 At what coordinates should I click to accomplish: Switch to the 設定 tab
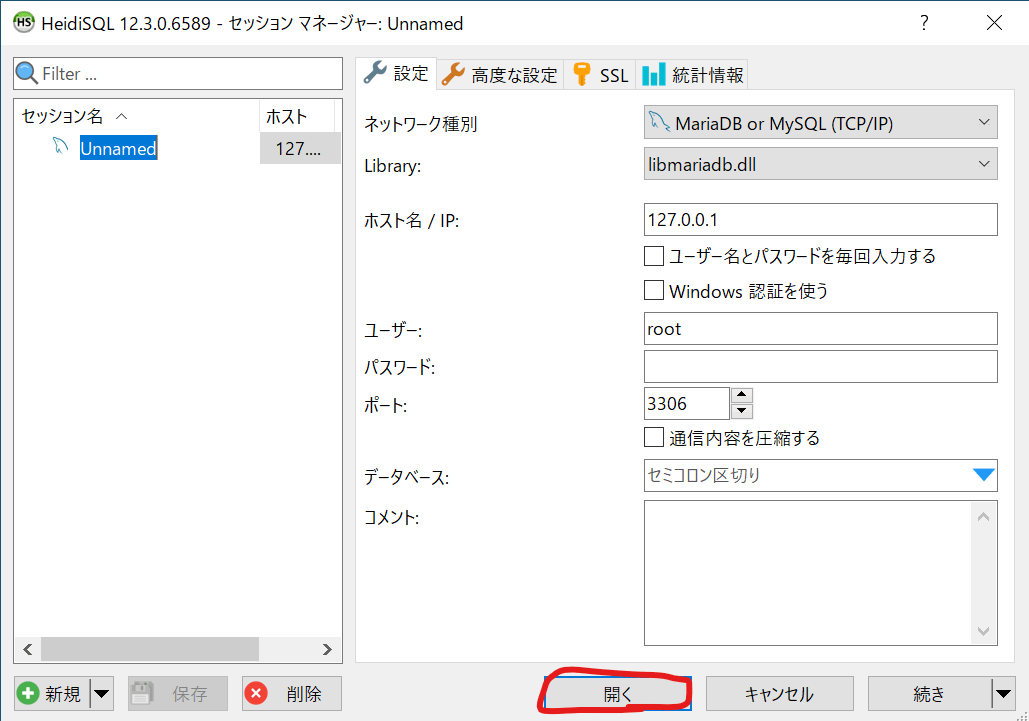[x=395, y=73]
